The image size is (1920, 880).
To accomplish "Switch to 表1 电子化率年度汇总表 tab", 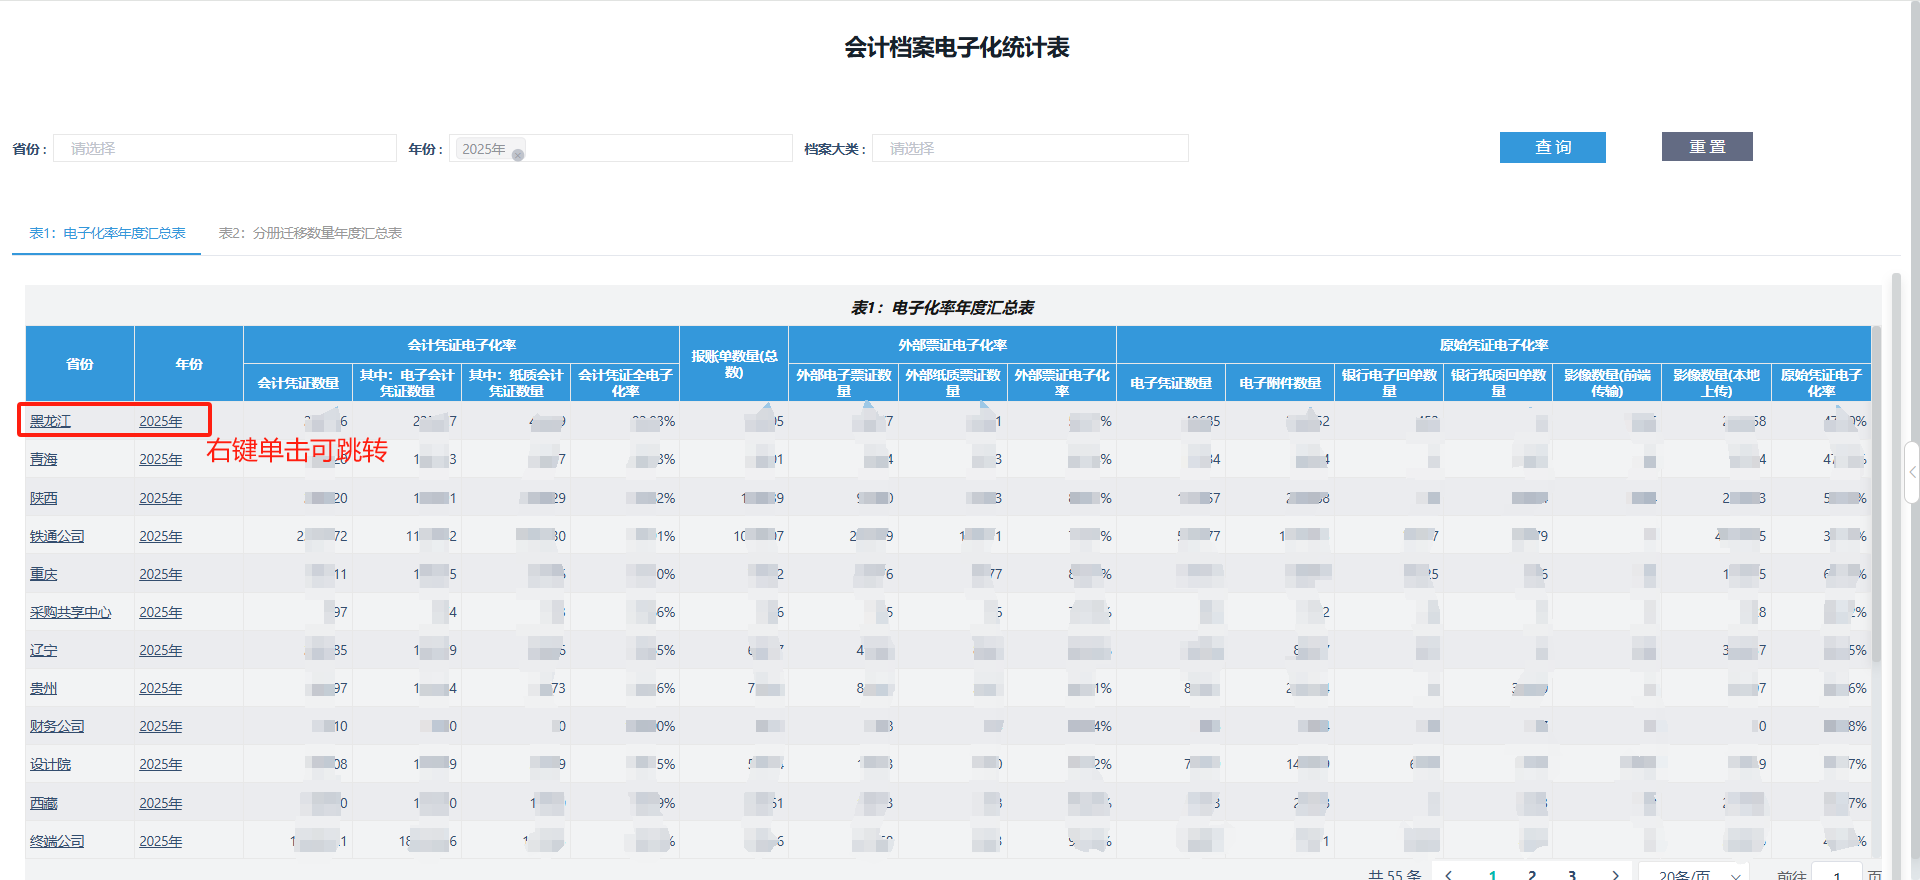I will tap(107, 233).
